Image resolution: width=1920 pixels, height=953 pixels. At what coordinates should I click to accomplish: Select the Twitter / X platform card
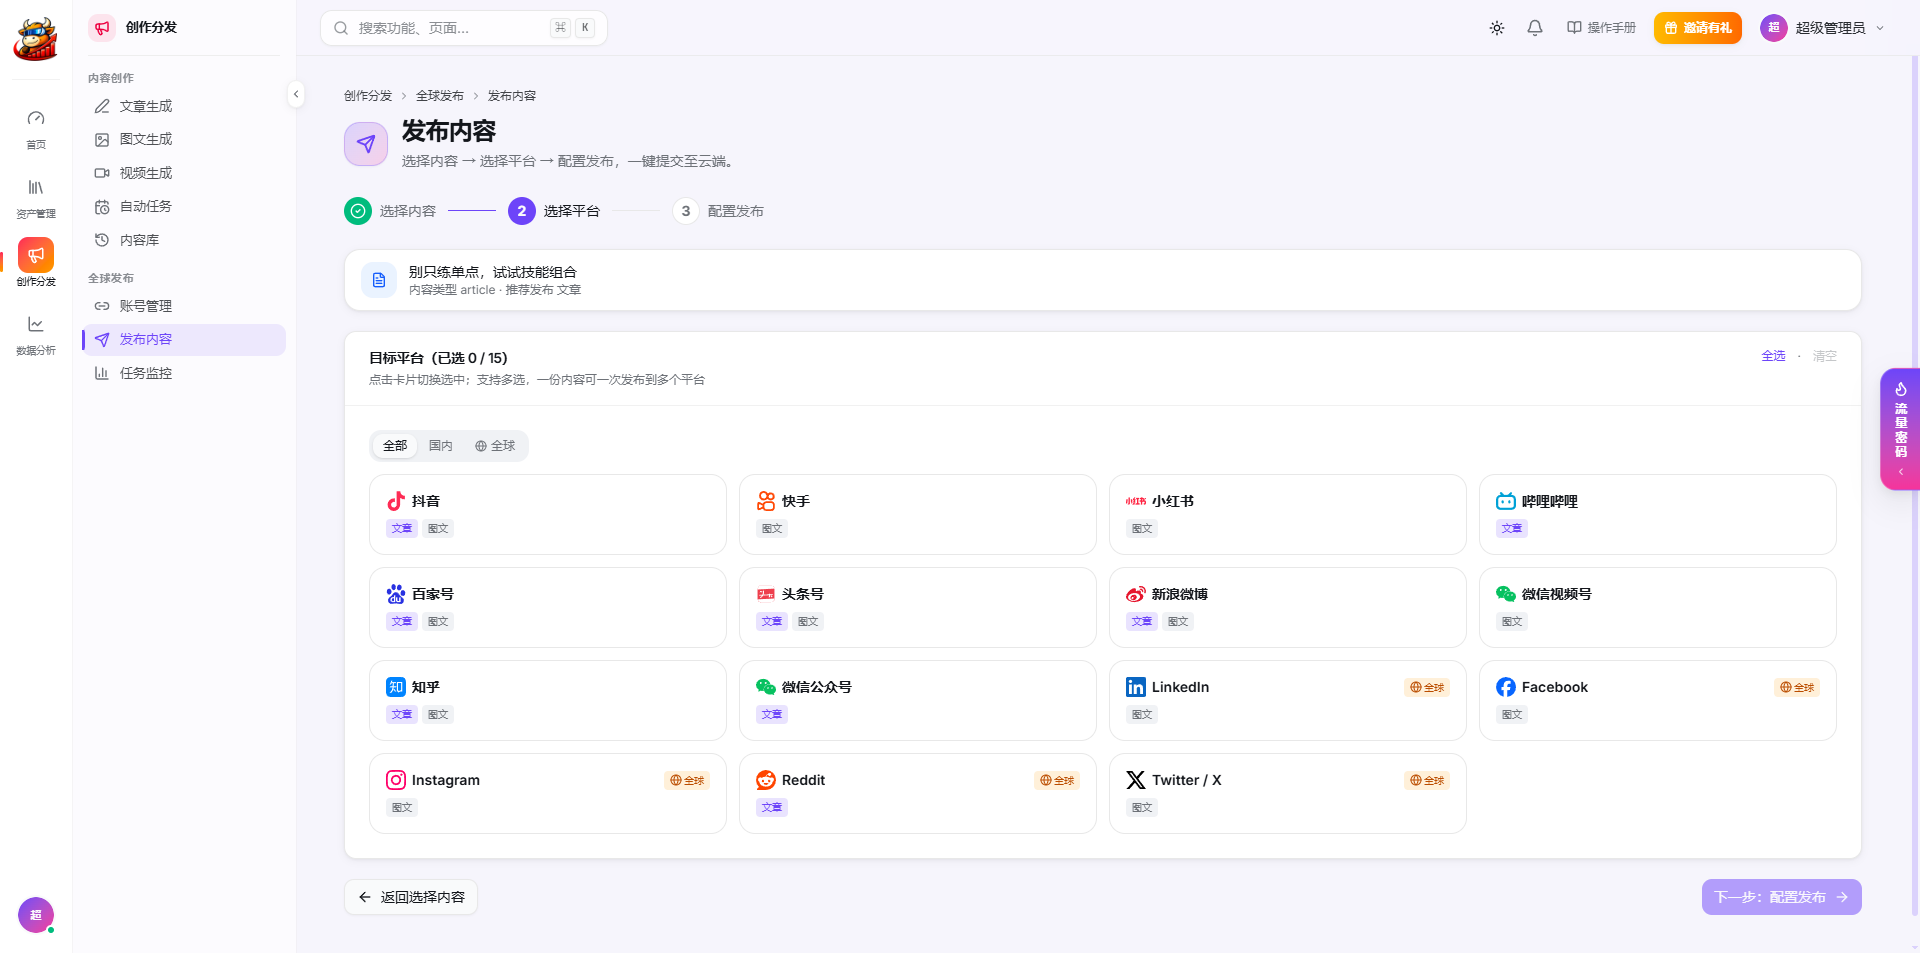tap(1288, 793)
